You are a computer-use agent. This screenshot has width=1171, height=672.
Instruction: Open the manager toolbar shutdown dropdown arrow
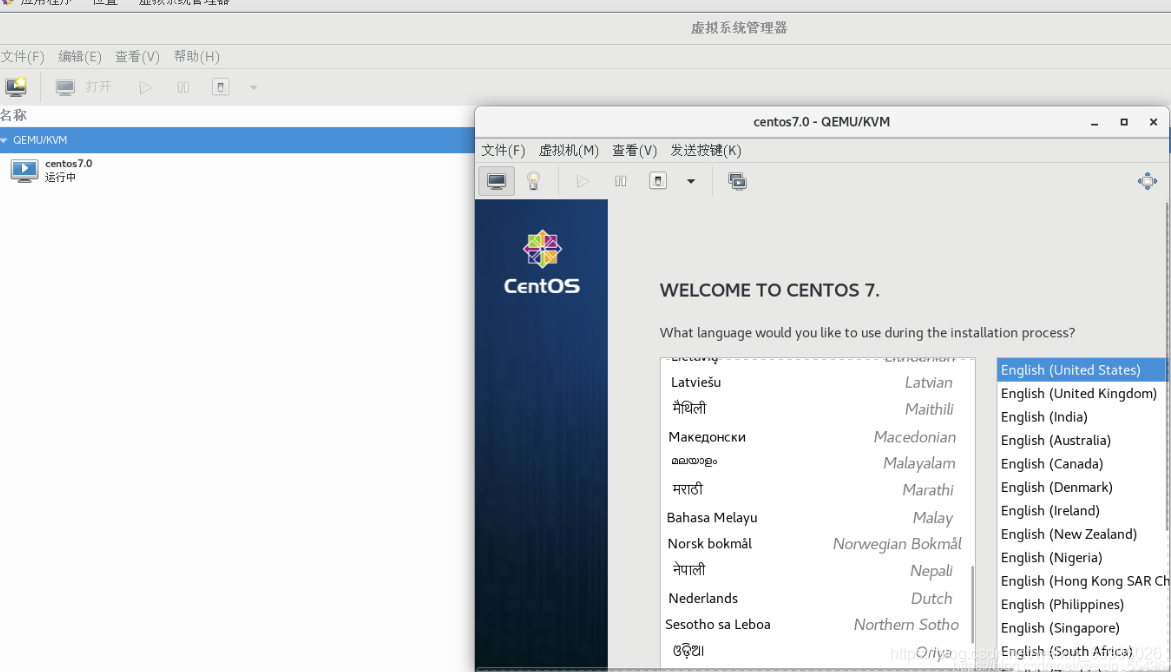[254, 87]
